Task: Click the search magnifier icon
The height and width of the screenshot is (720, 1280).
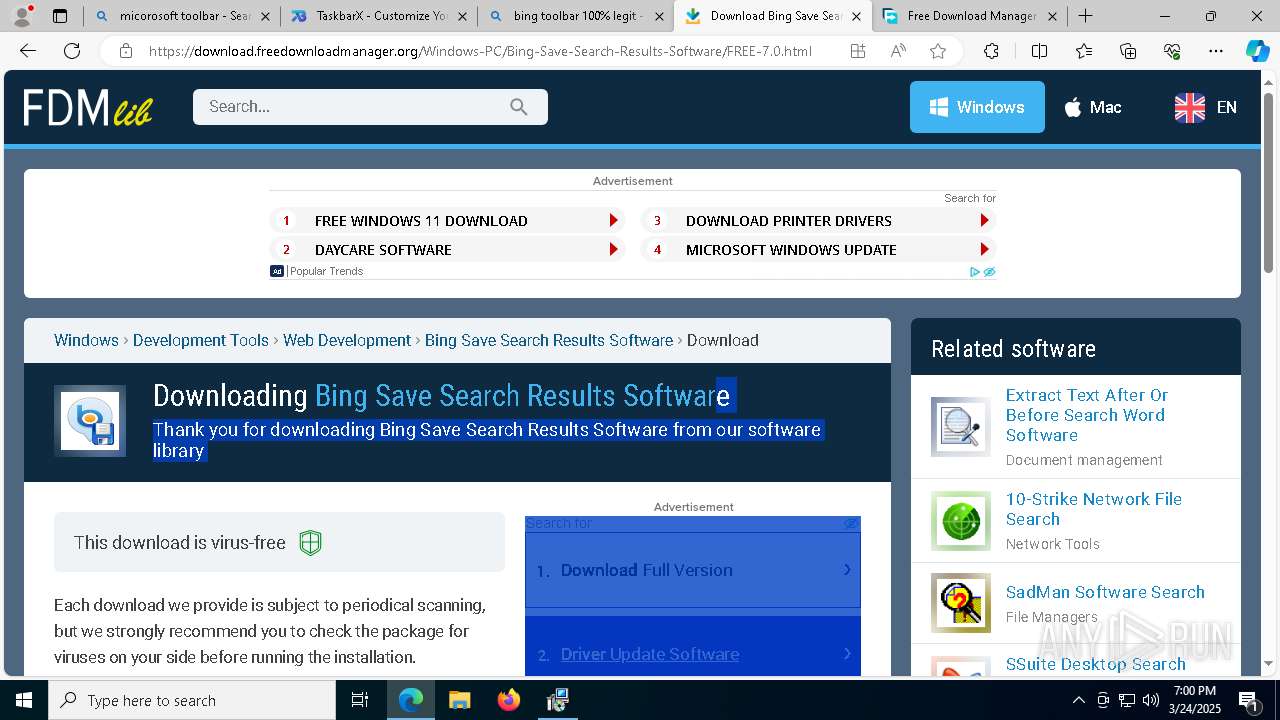Action: [518, 107]
